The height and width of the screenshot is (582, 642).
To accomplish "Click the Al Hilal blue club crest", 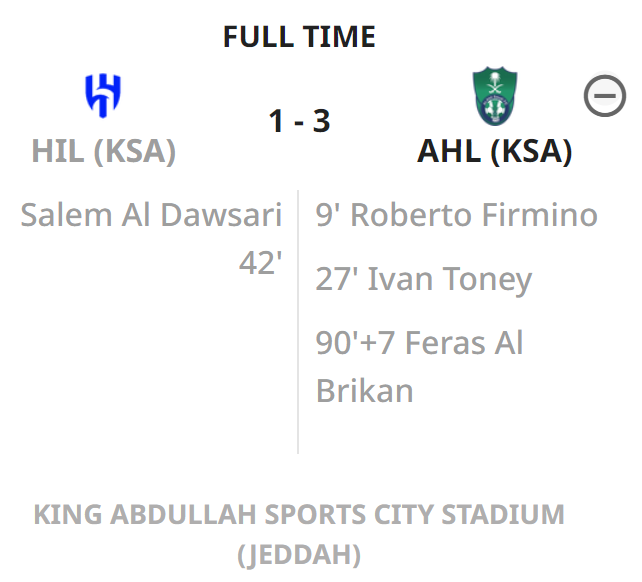I will point(103,95).
